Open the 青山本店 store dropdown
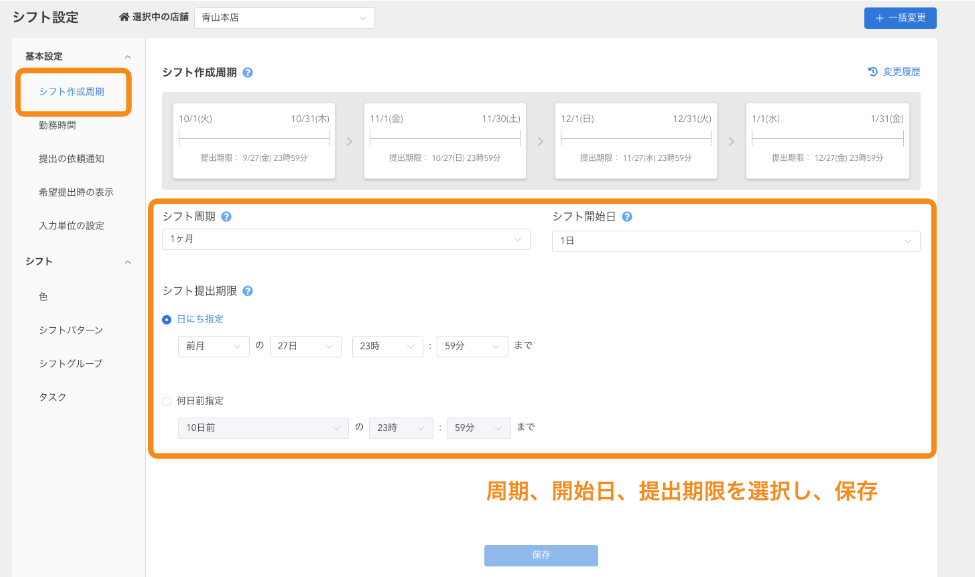 [x=284, y=18]
